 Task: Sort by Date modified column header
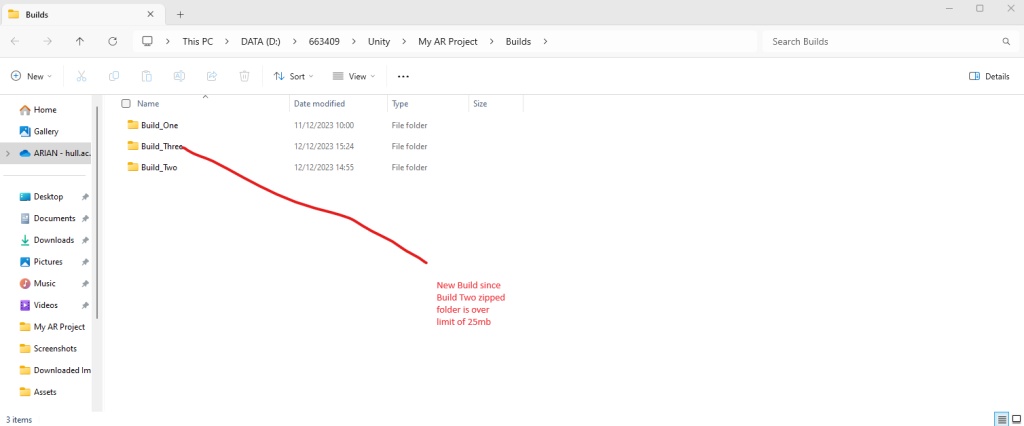point(319,103)
